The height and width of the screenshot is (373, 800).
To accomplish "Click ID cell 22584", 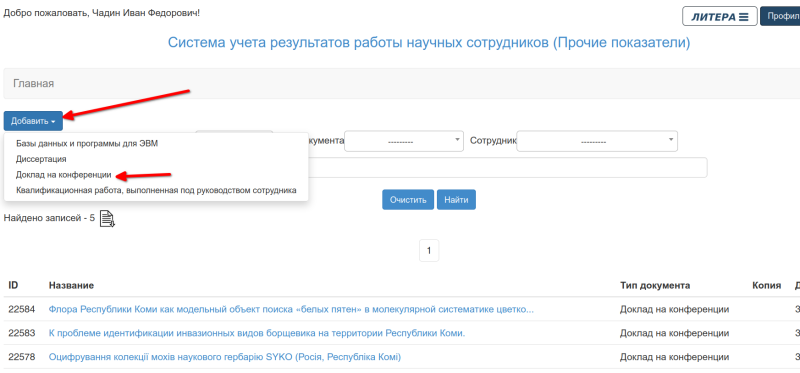I will click(21, 309).
